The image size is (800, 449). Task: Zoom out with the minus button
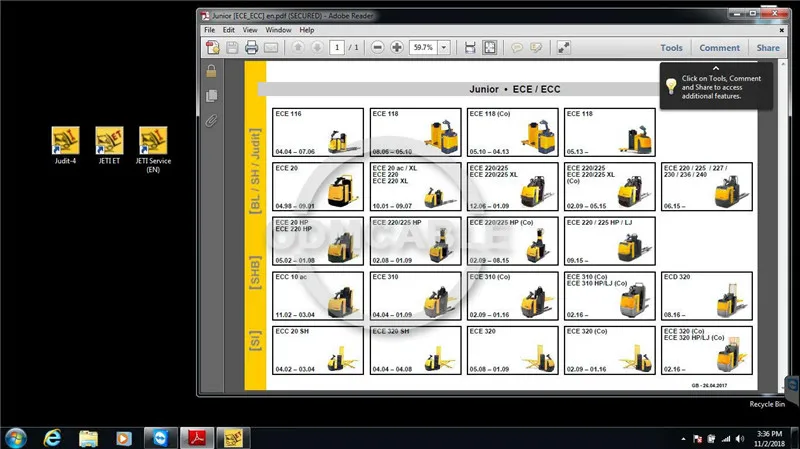(x=377, y=47)
